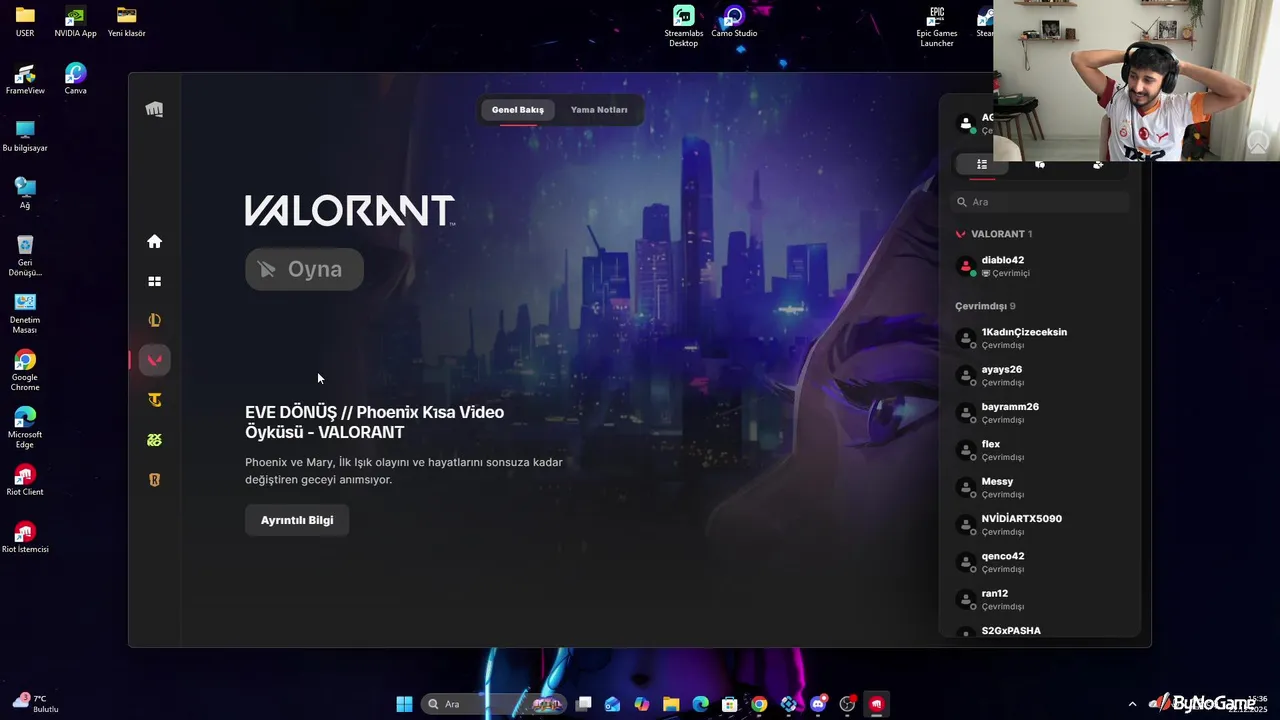The image size is (1280, 720).
Task: Open the Epic Games Launcher icon
Action: tap(937, 26)
